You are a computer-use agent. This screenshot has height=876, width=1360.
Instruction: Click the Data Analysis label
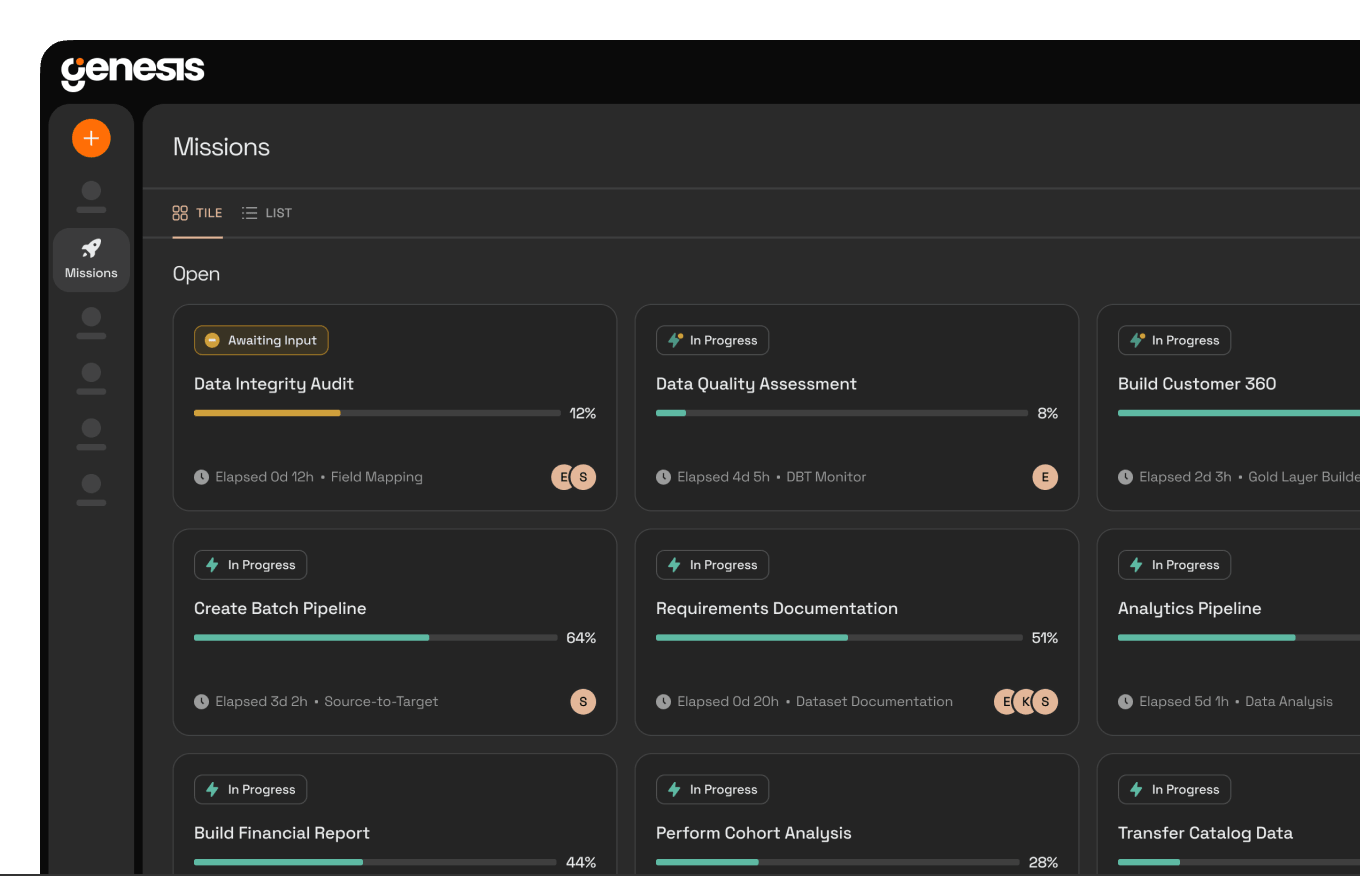pyautogui.click(x=1289, y=702)
